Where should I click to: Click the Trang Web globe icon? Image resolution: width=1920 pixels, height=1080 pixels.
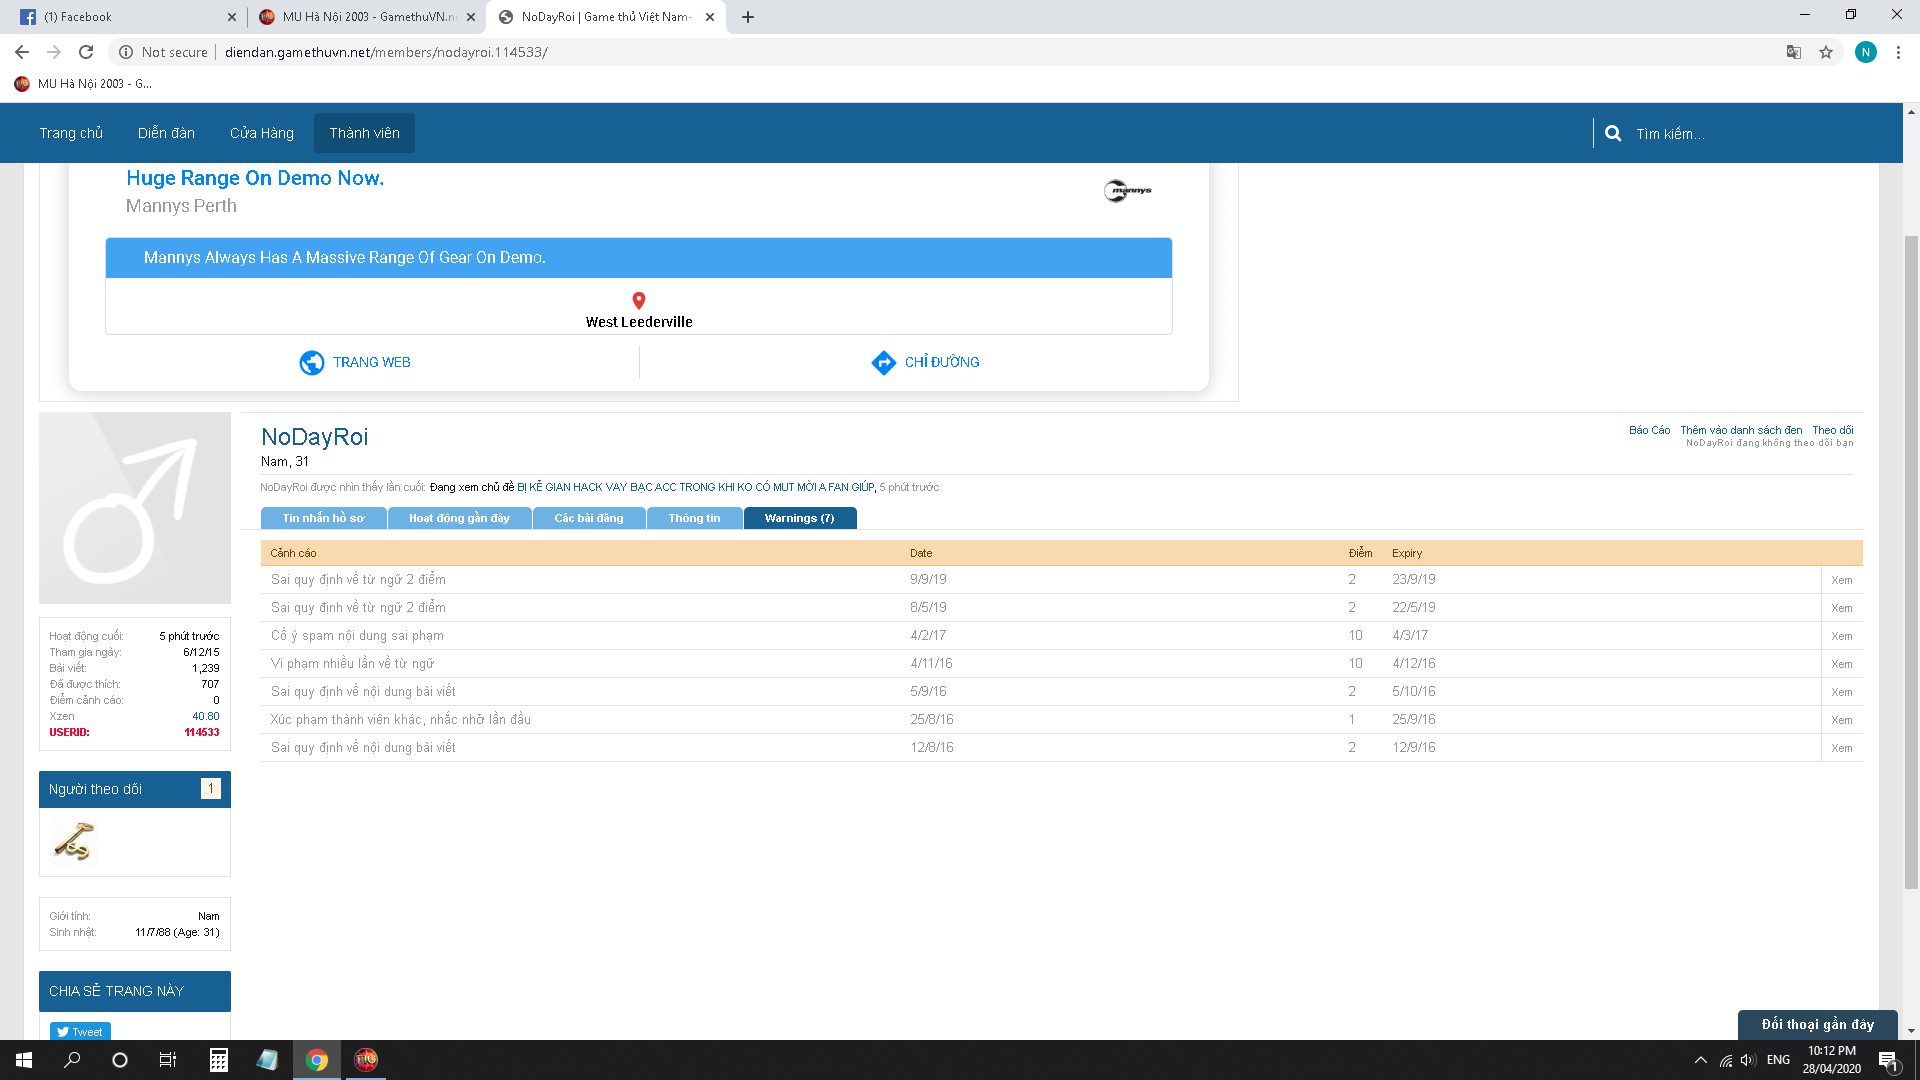[x=312, y=362]
